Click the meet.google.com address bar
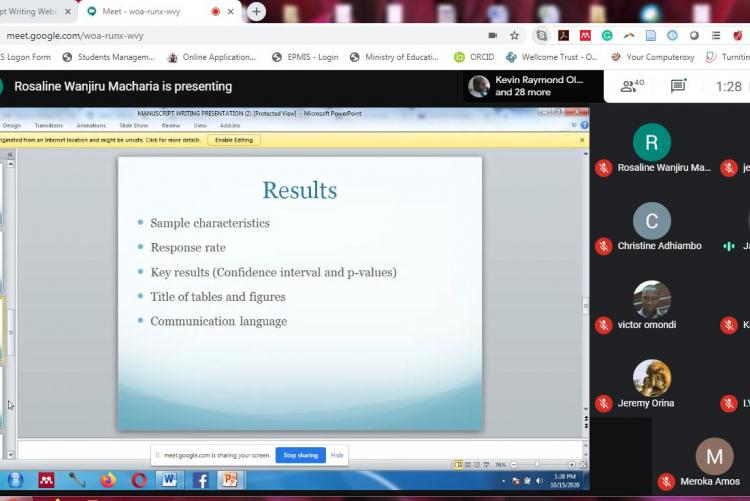The width and height of the screenshot is (750, 501). coord(200,35)
